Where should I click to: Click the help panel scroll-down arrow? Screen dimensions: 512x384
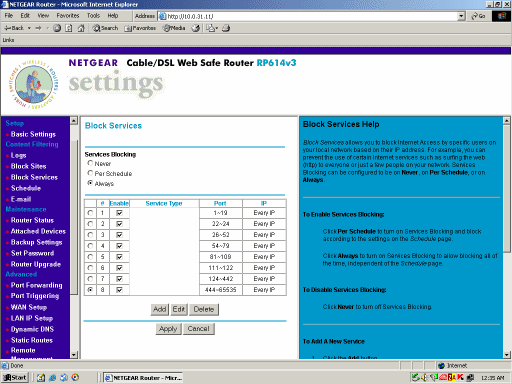pos(506,355)
